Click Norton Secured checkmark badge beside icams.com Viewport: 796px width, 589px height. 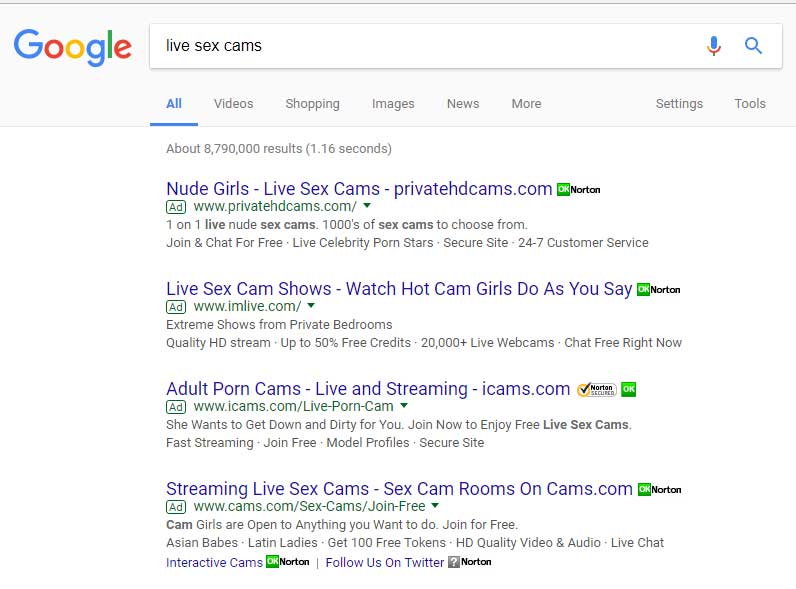pyautogui.click(x=596, y=389)
